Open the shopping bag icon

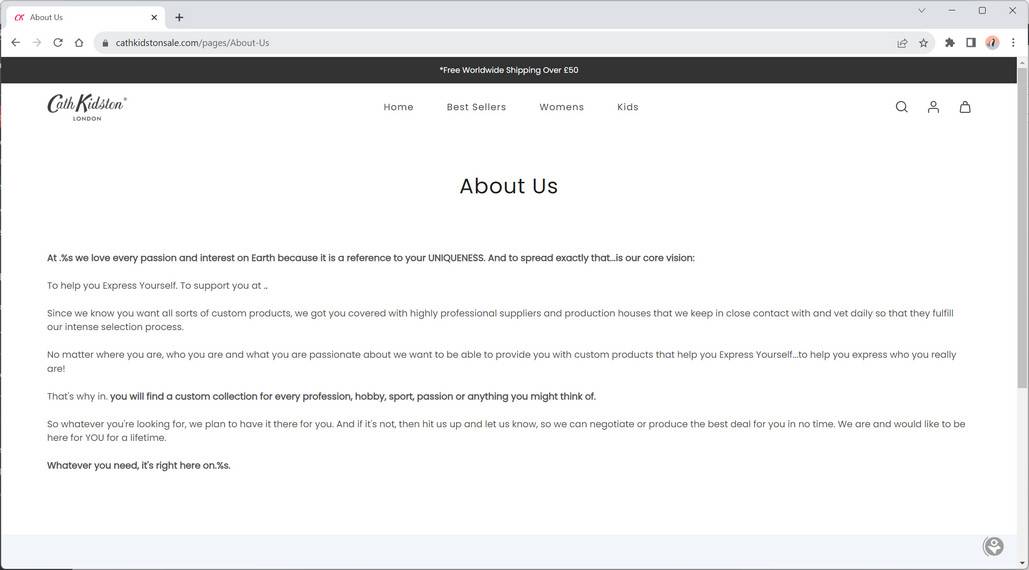pyautogui.click(x=965, y=107)
